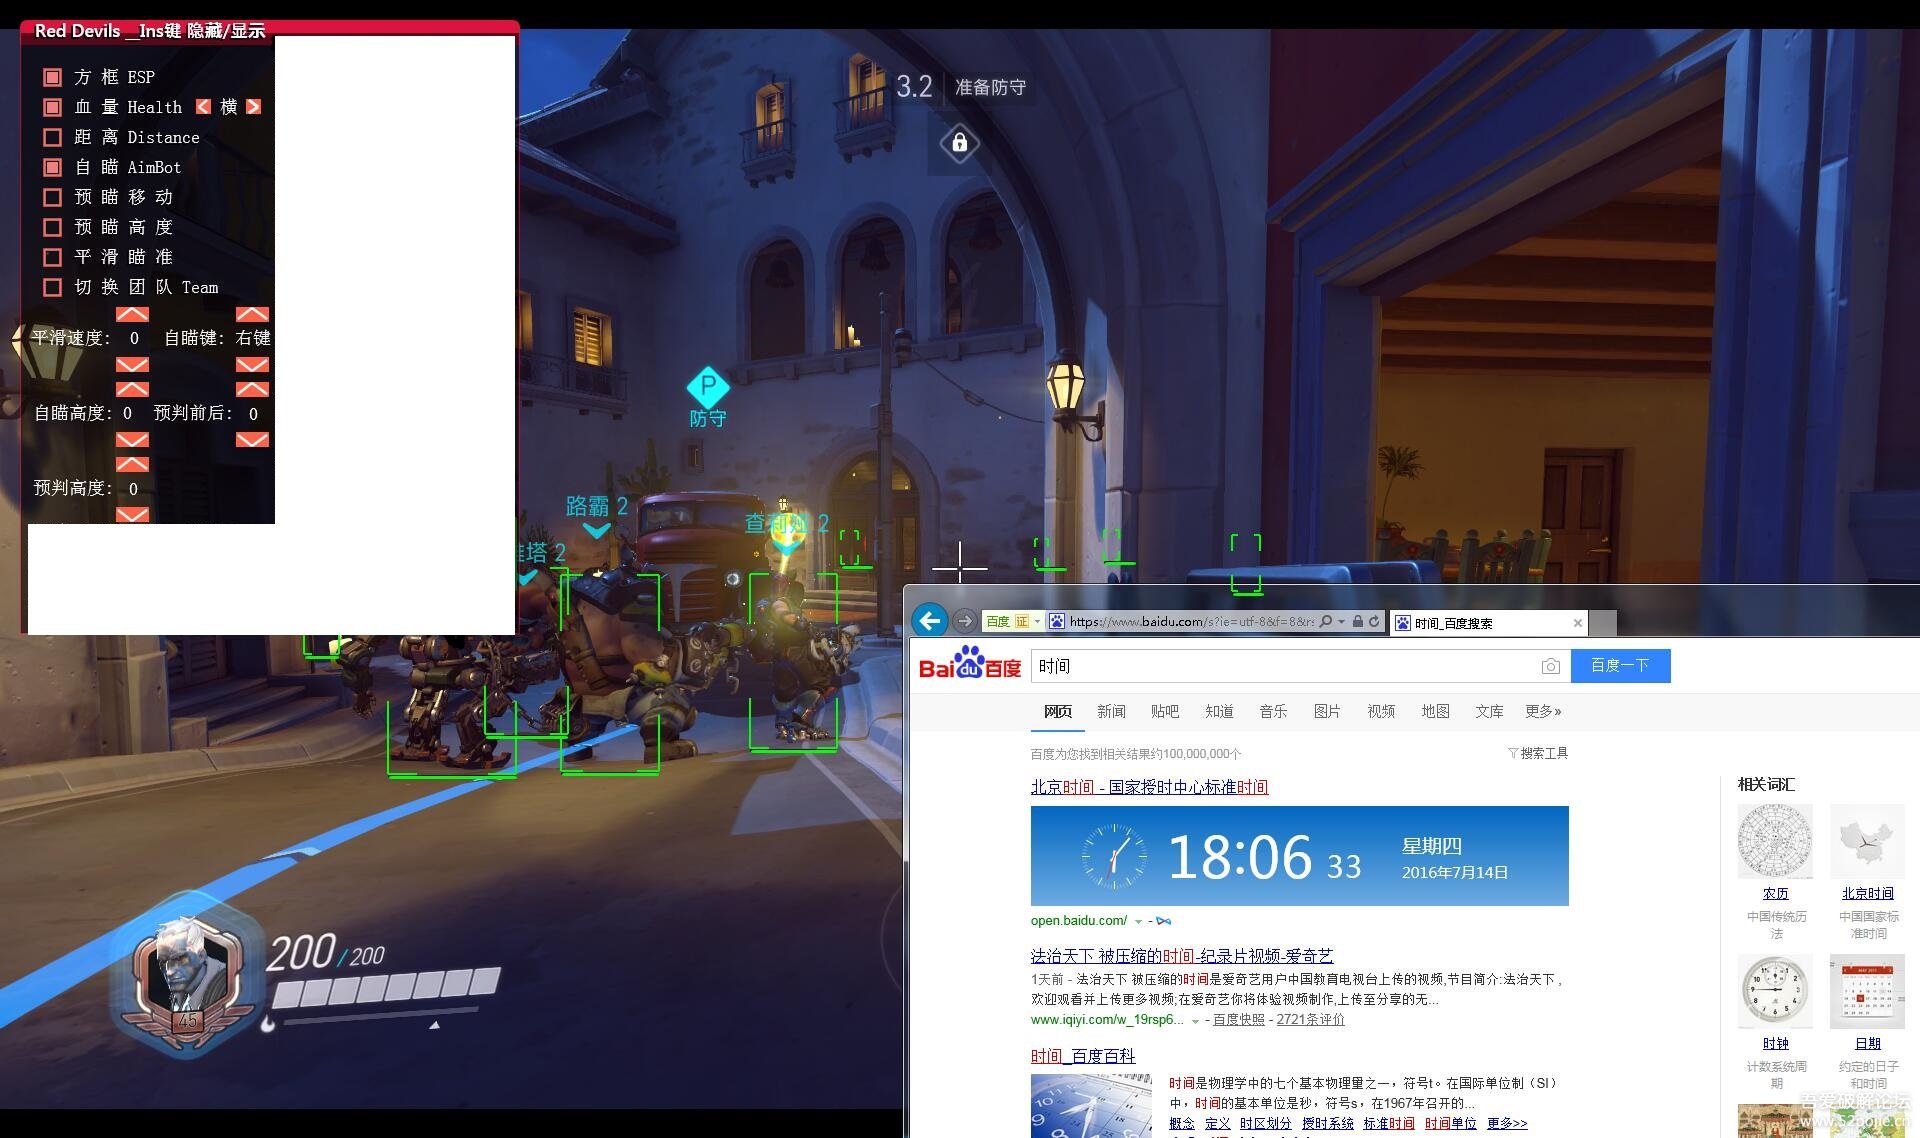
Task: Open the 时间_百度百科 result link
Action: coord(1083,1056)
